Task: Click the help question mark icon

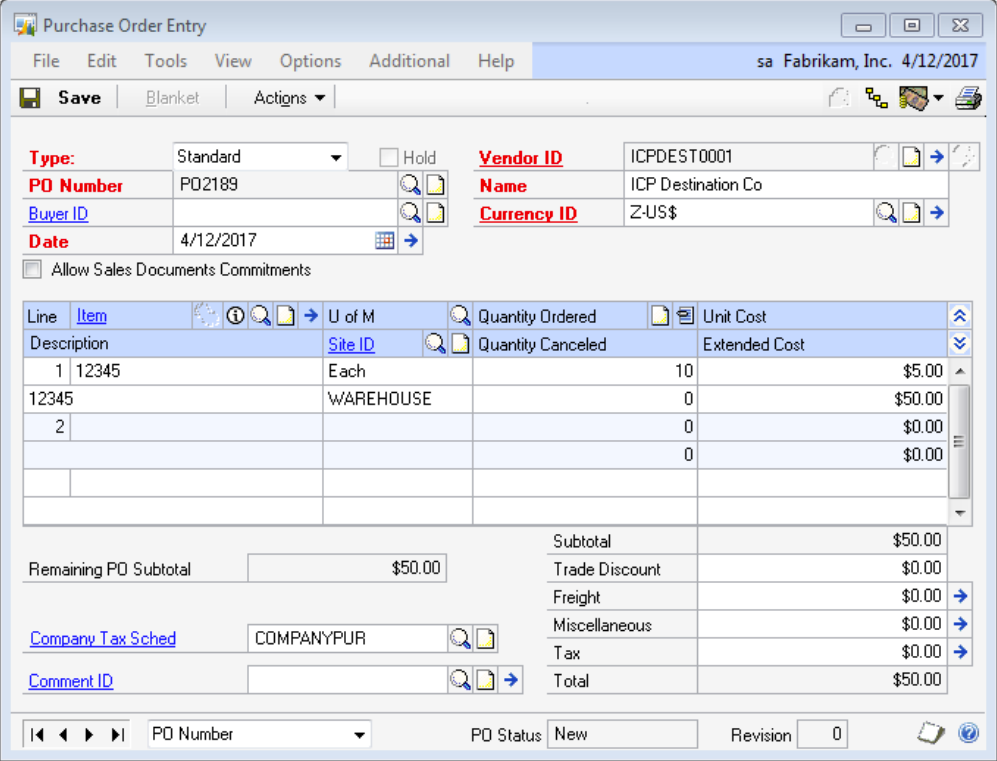Action: click(968, 734)
